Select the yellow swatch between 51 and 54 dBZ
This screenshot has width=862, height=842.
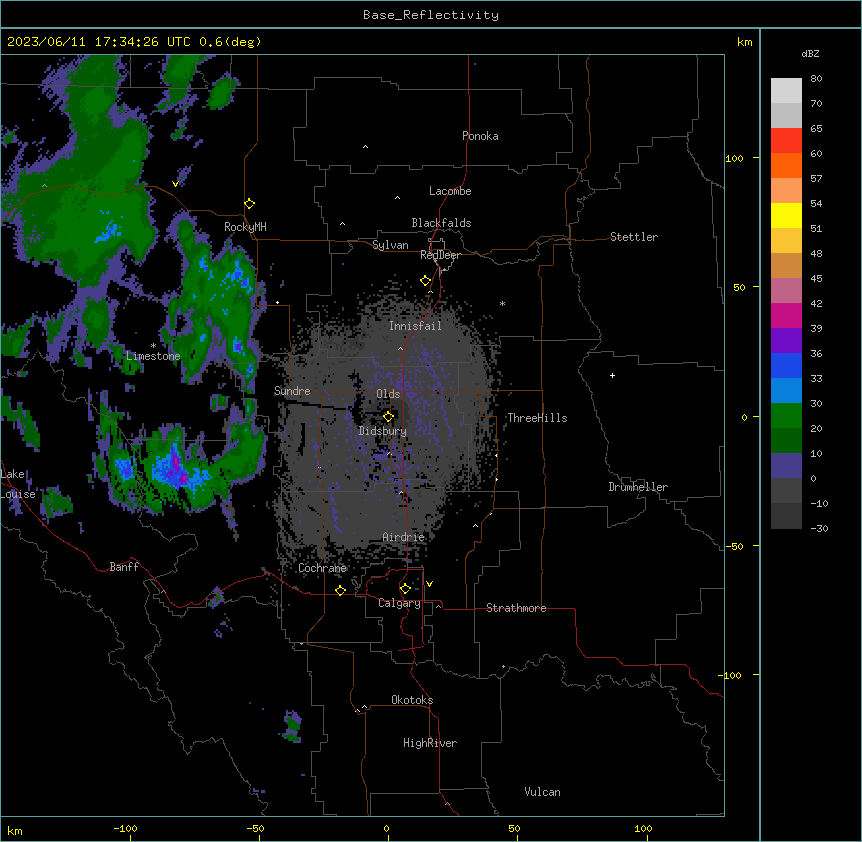point(786,215)
